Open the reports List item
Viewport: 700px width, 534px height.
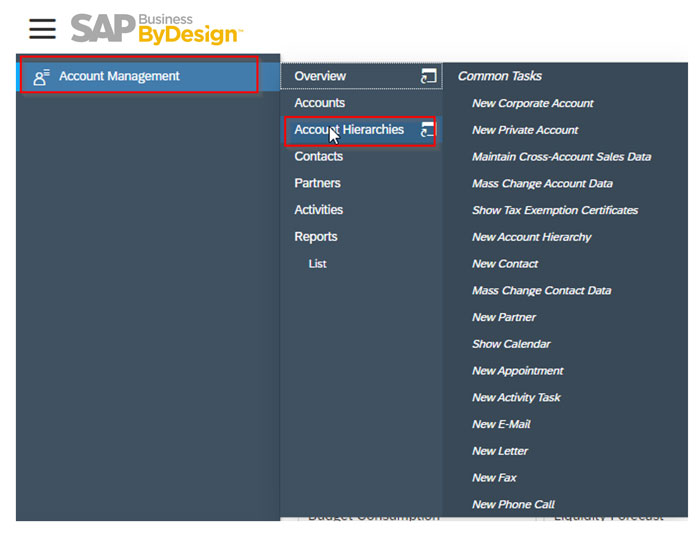pos(317,264)
